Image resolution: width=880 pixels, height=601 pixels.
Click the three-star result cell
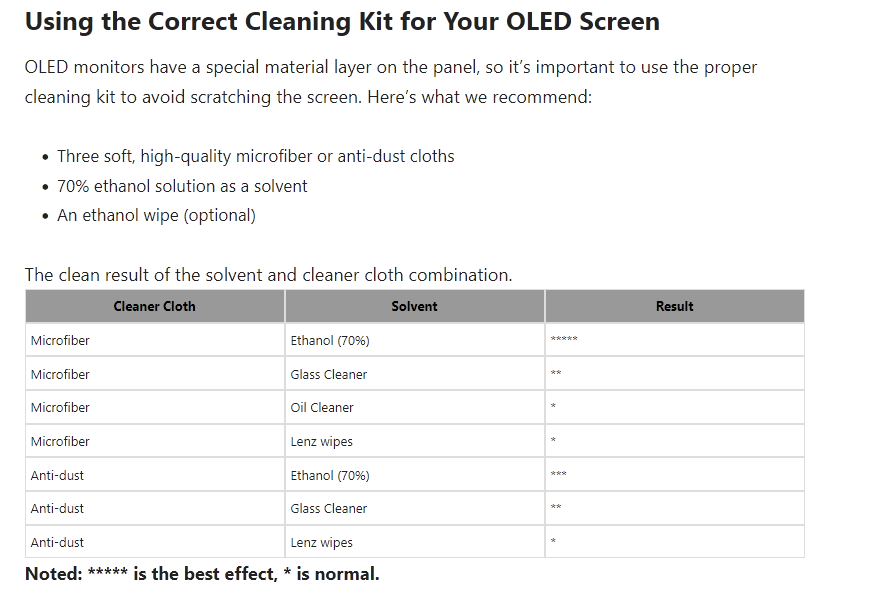tap(675, 475)
